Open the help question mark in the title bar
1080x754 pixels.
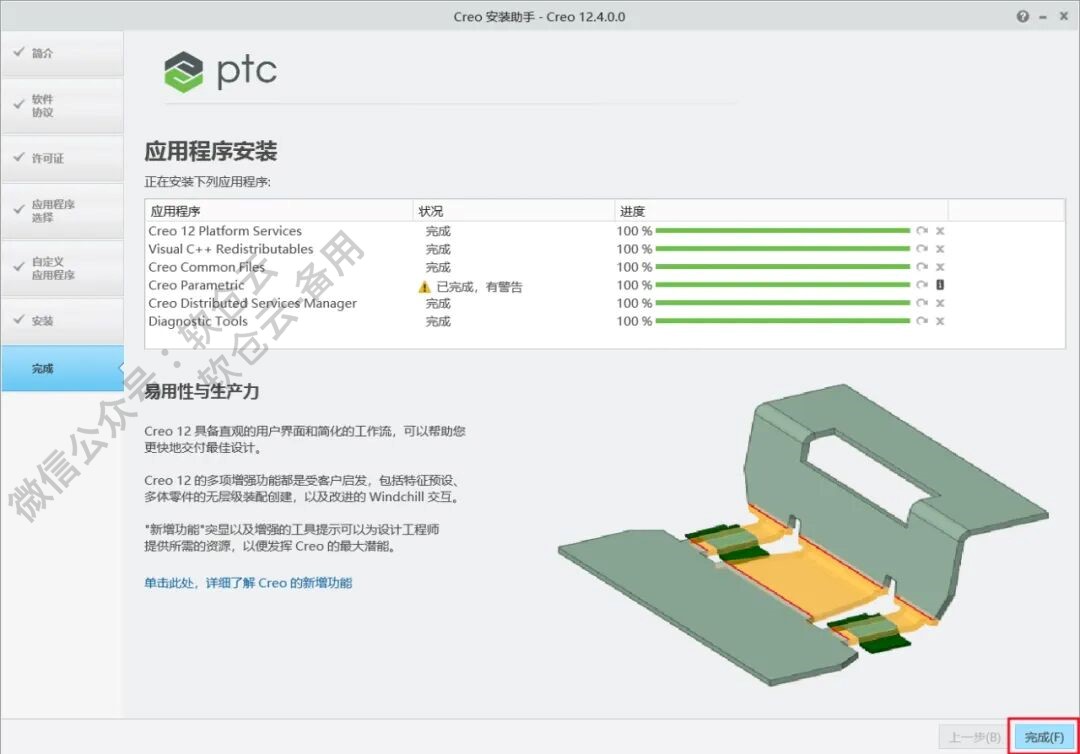coord(1022,16)
